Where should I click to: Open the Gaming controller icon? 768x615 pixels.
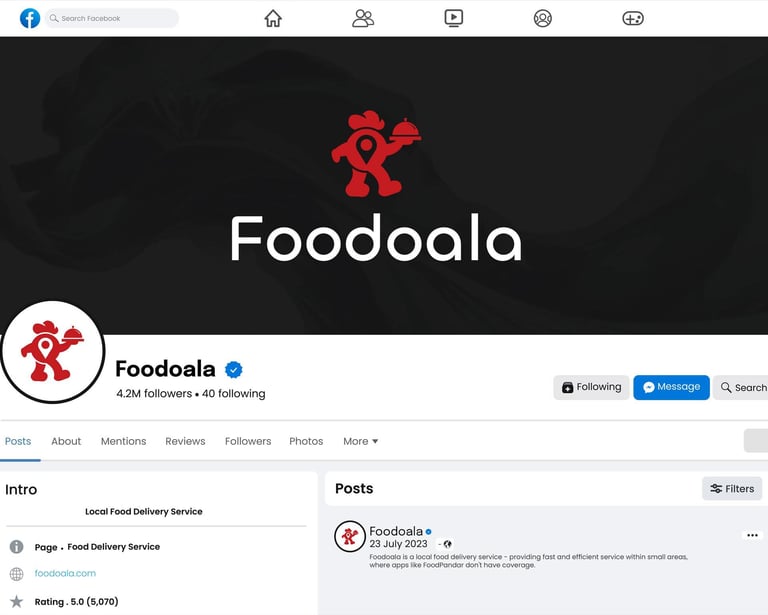[x=633, y=19]
